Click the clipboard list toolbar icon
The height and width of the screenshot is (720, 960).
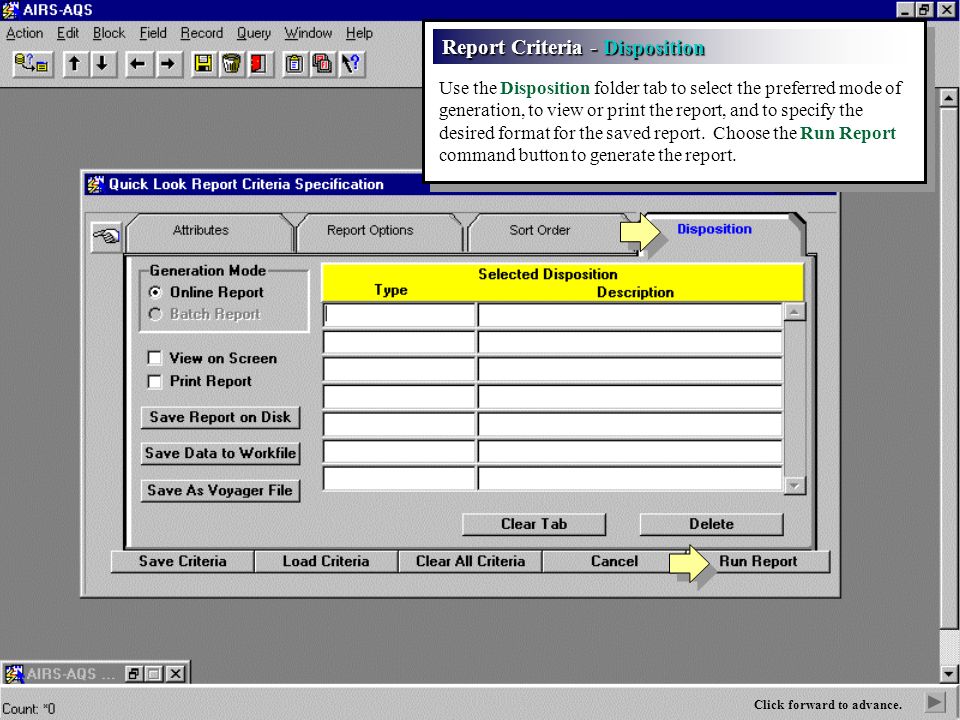tap(295, 64)
